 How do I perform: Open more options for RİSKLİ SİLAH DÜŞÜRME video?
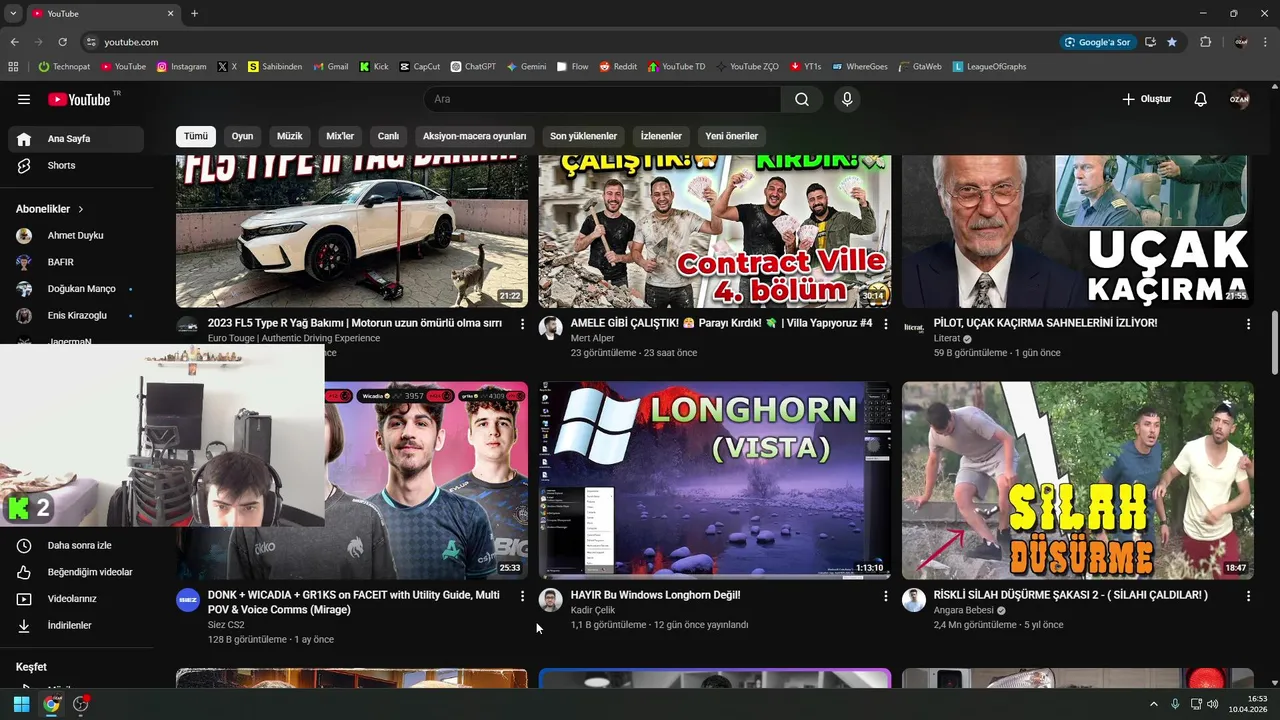(x=1248, y=596)
